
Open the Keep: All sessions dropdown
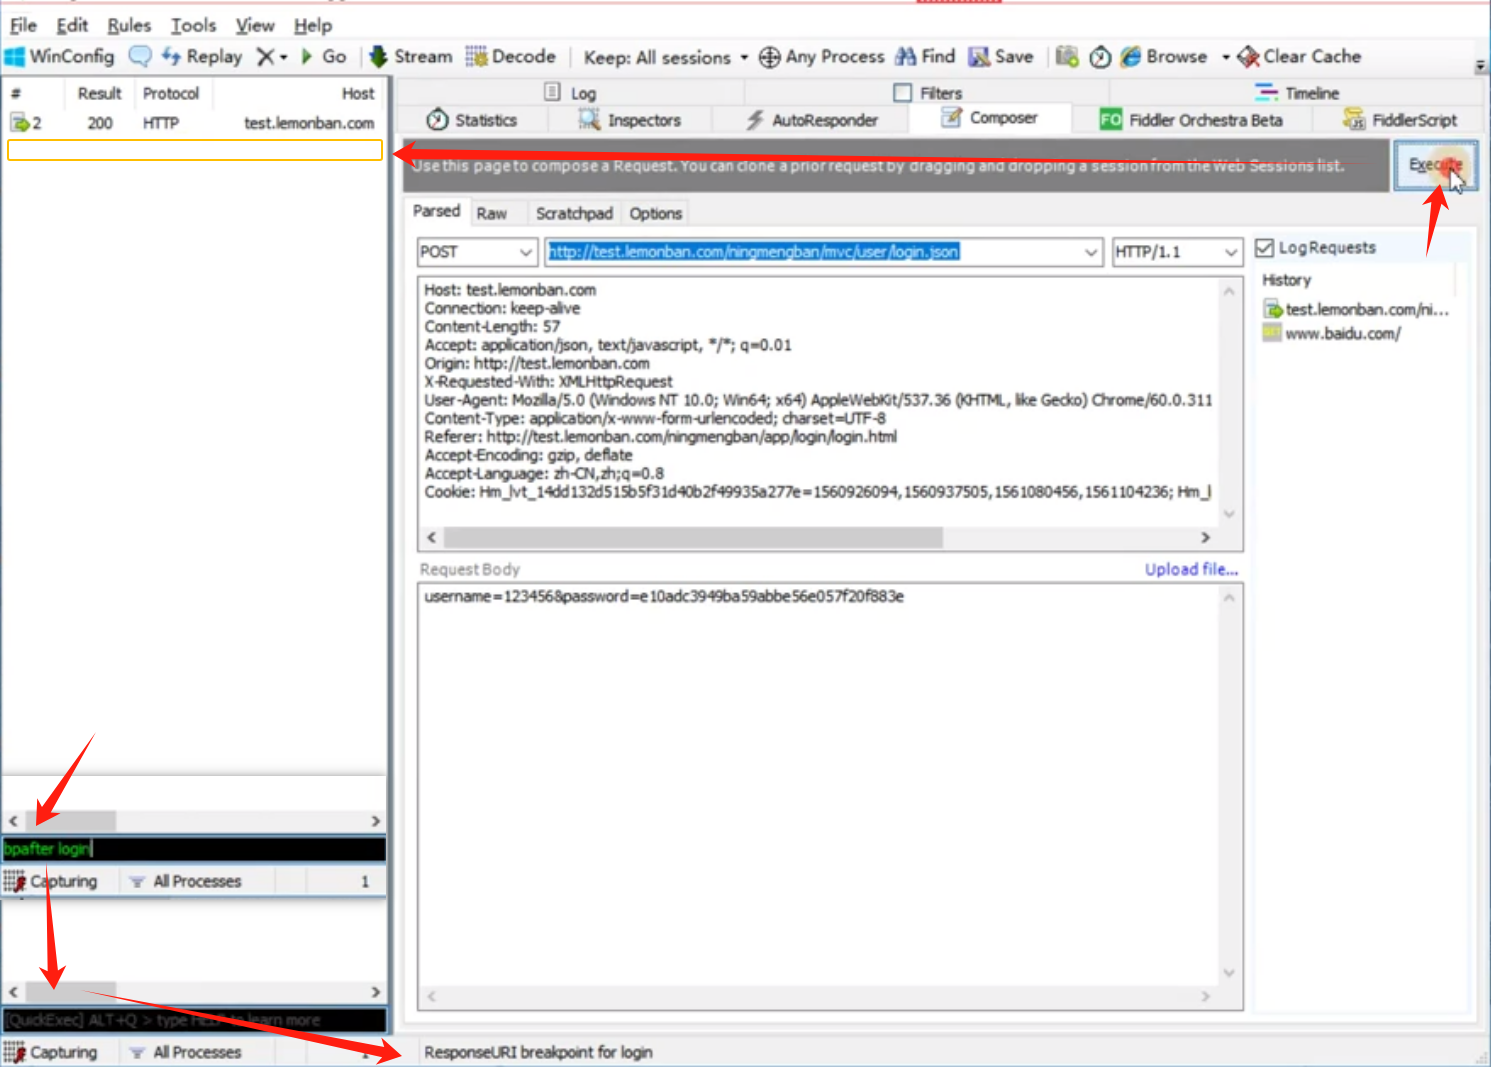666,57
